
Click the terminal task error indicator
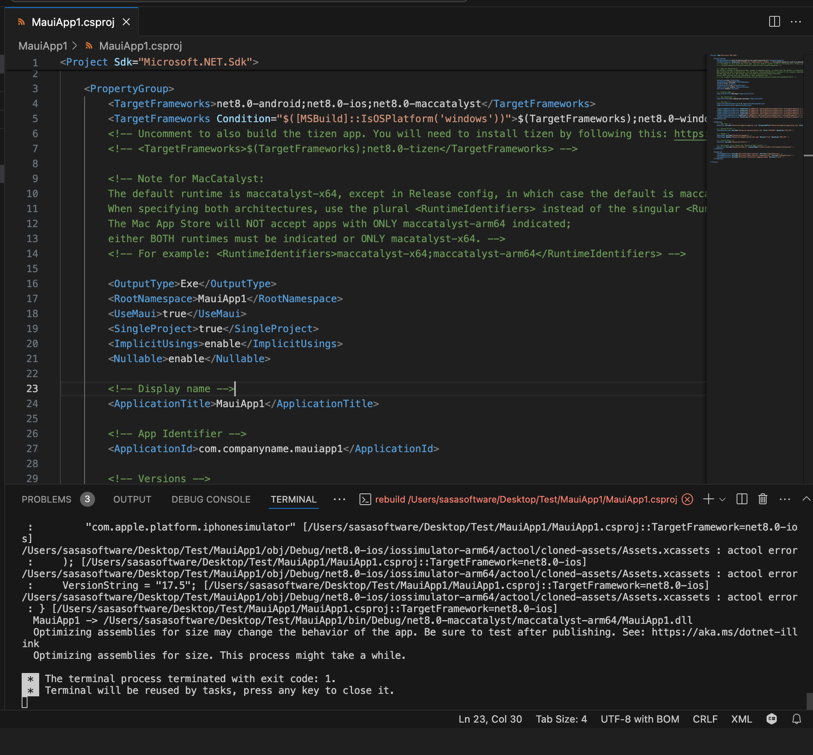(x=687, y=499)
